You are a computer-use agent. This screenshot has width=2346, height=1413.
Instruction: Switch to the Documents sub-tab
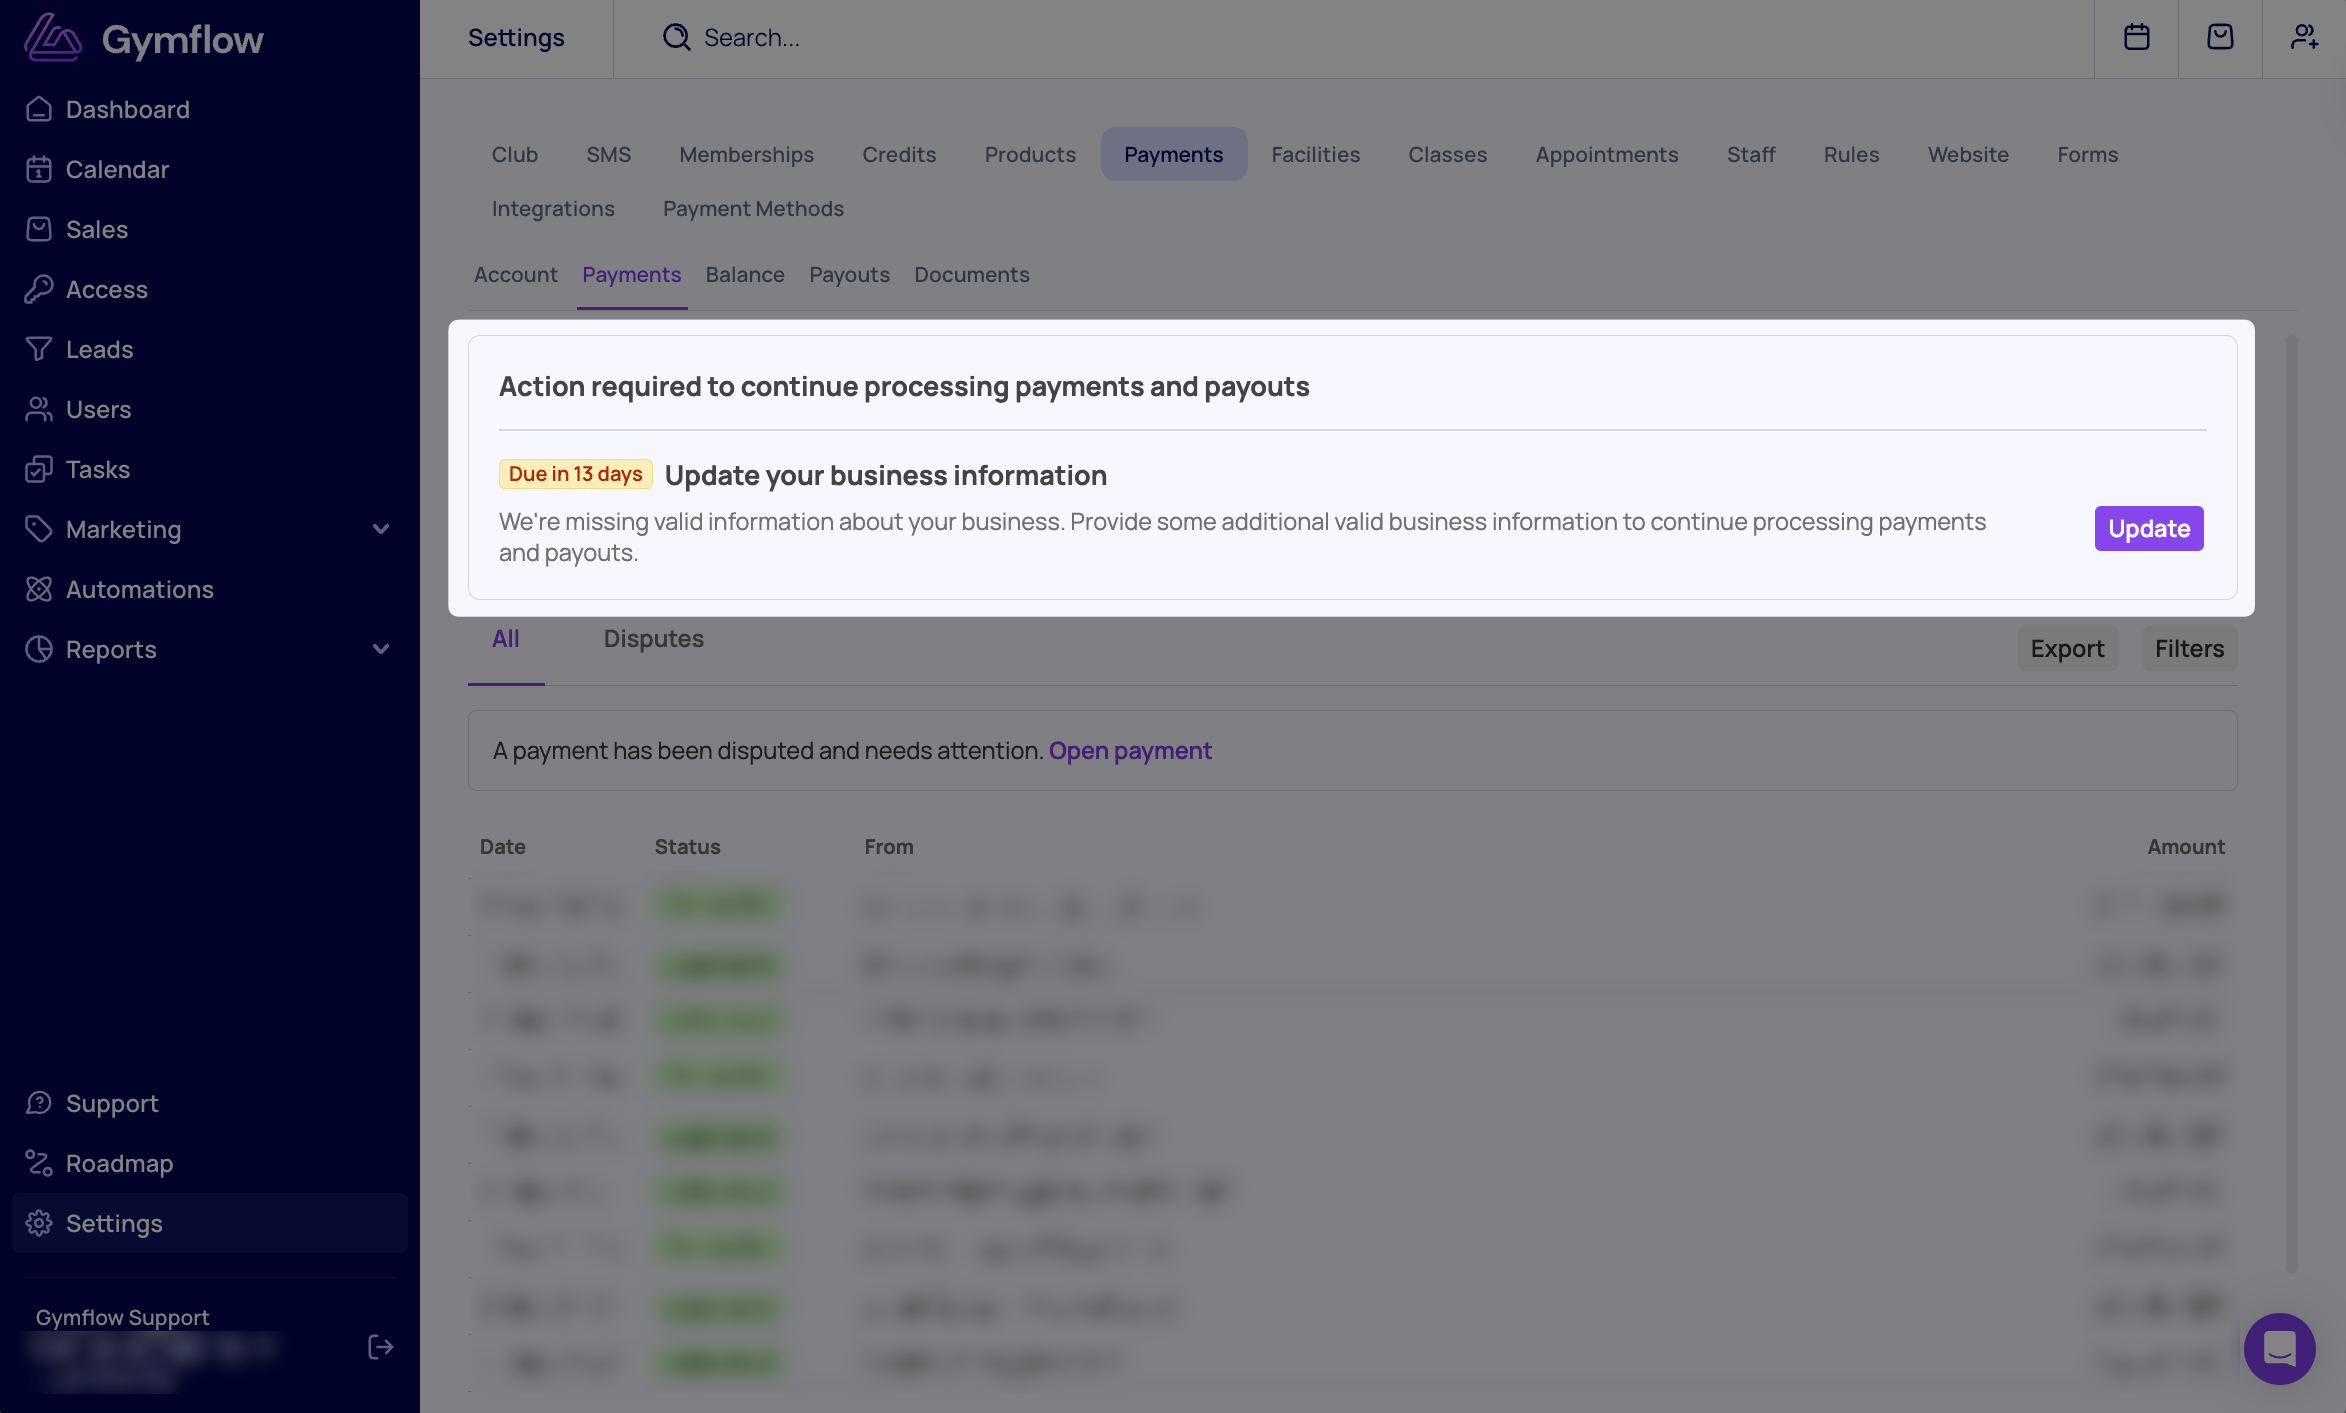[972, 274]
